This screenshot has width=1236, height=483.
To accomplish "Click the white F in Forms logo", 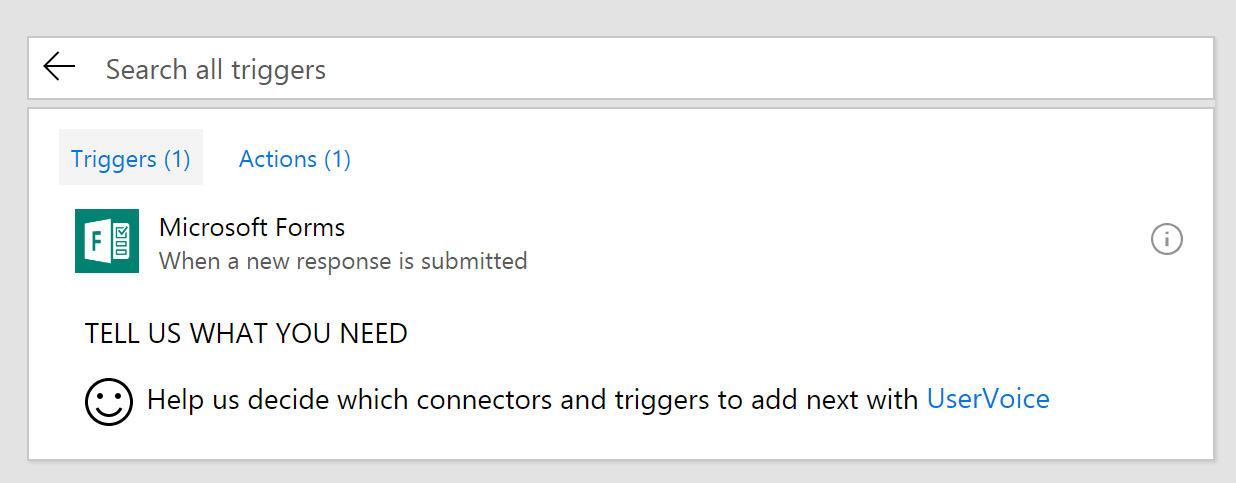I will pyautogui.click(x=97, y=242).
